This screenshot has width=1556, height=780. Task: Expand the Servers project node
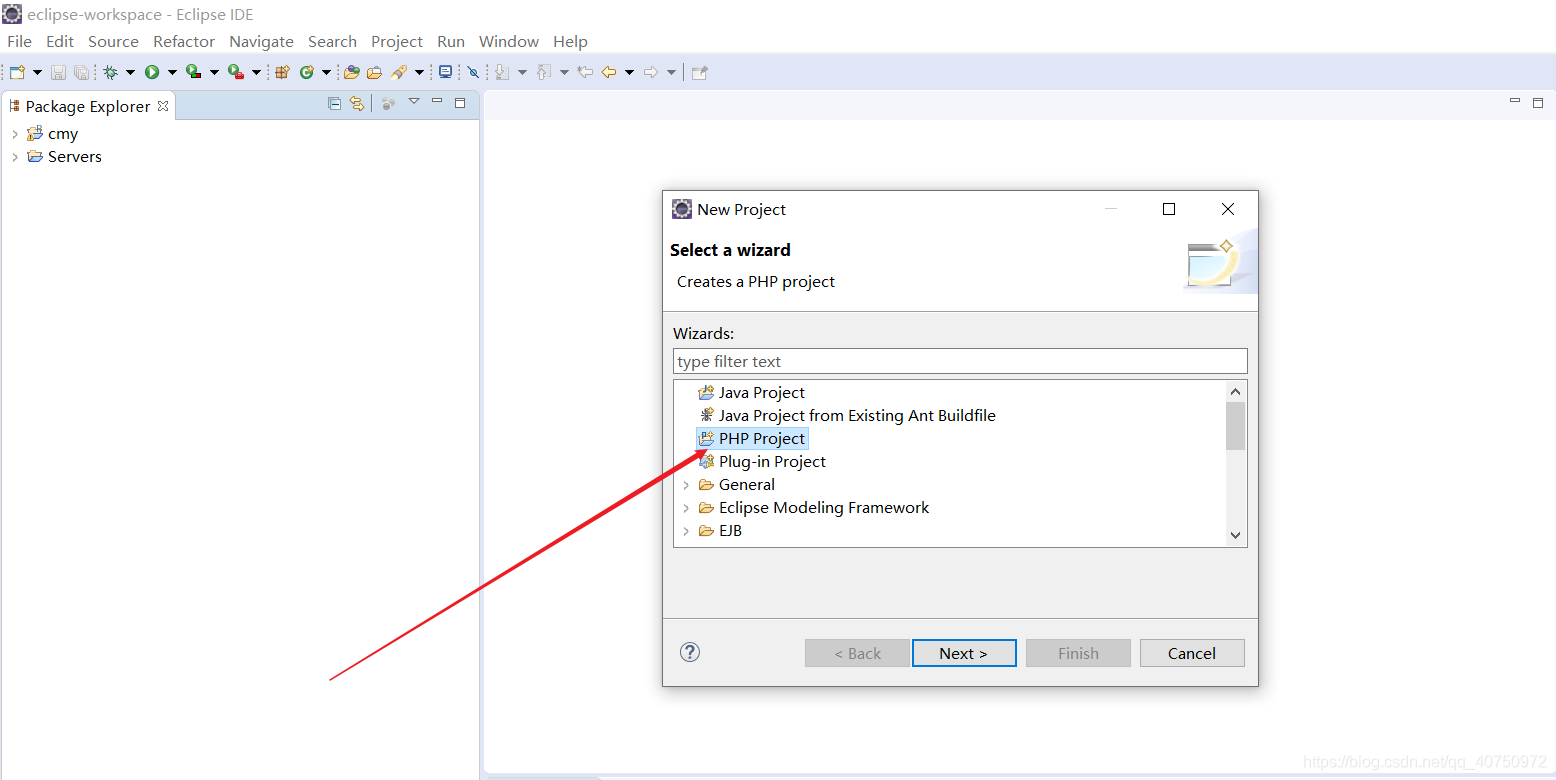(x=14, y=157)
